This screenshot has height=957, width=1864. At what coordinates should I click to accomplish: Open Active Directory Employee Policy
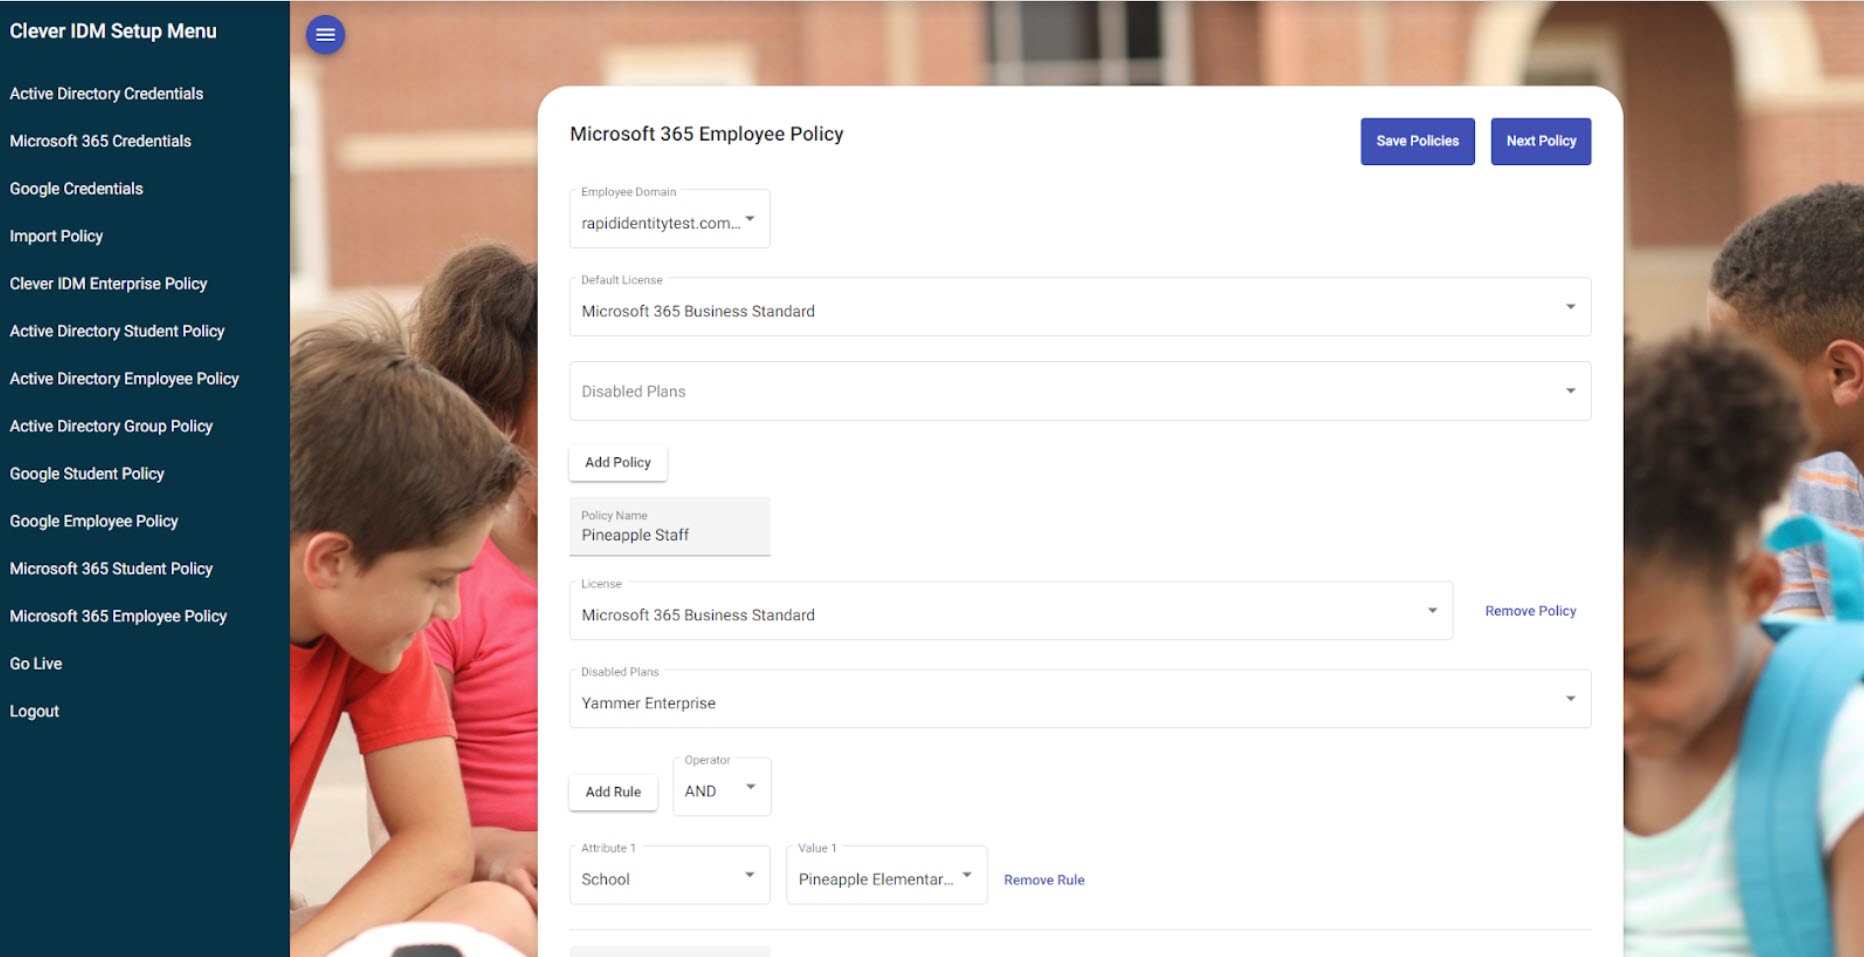click(124, 378)
